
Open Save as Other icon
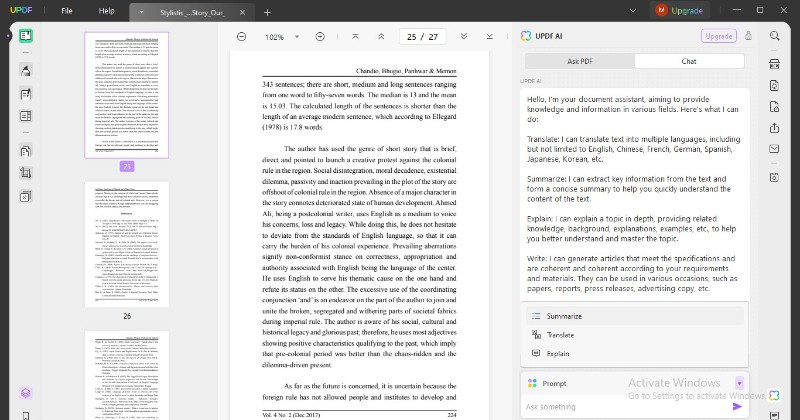click(774, 177)
